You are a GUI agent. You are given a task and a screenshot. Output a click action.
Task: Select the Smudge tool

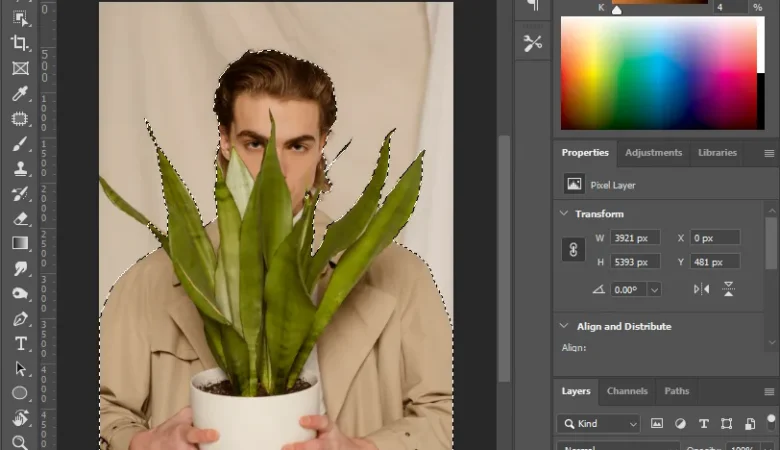pyautogui.click(x=20, y=269)
